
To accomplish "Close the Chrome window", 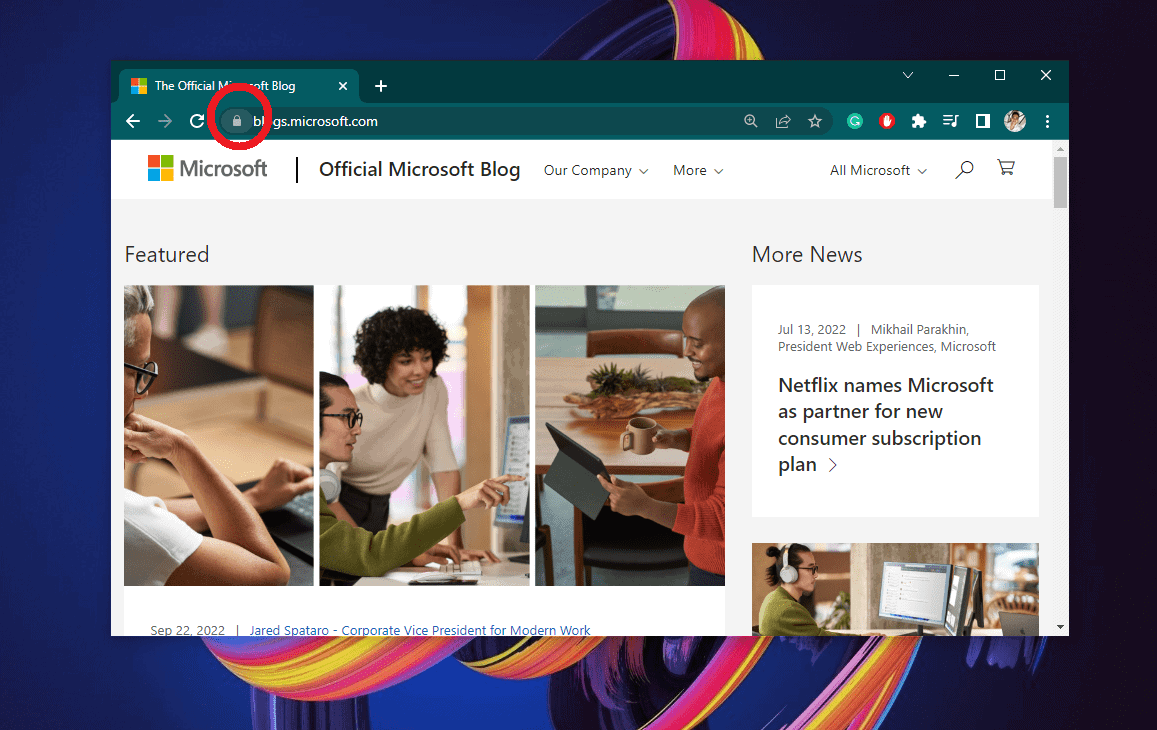I will (x=1046, y=75).
